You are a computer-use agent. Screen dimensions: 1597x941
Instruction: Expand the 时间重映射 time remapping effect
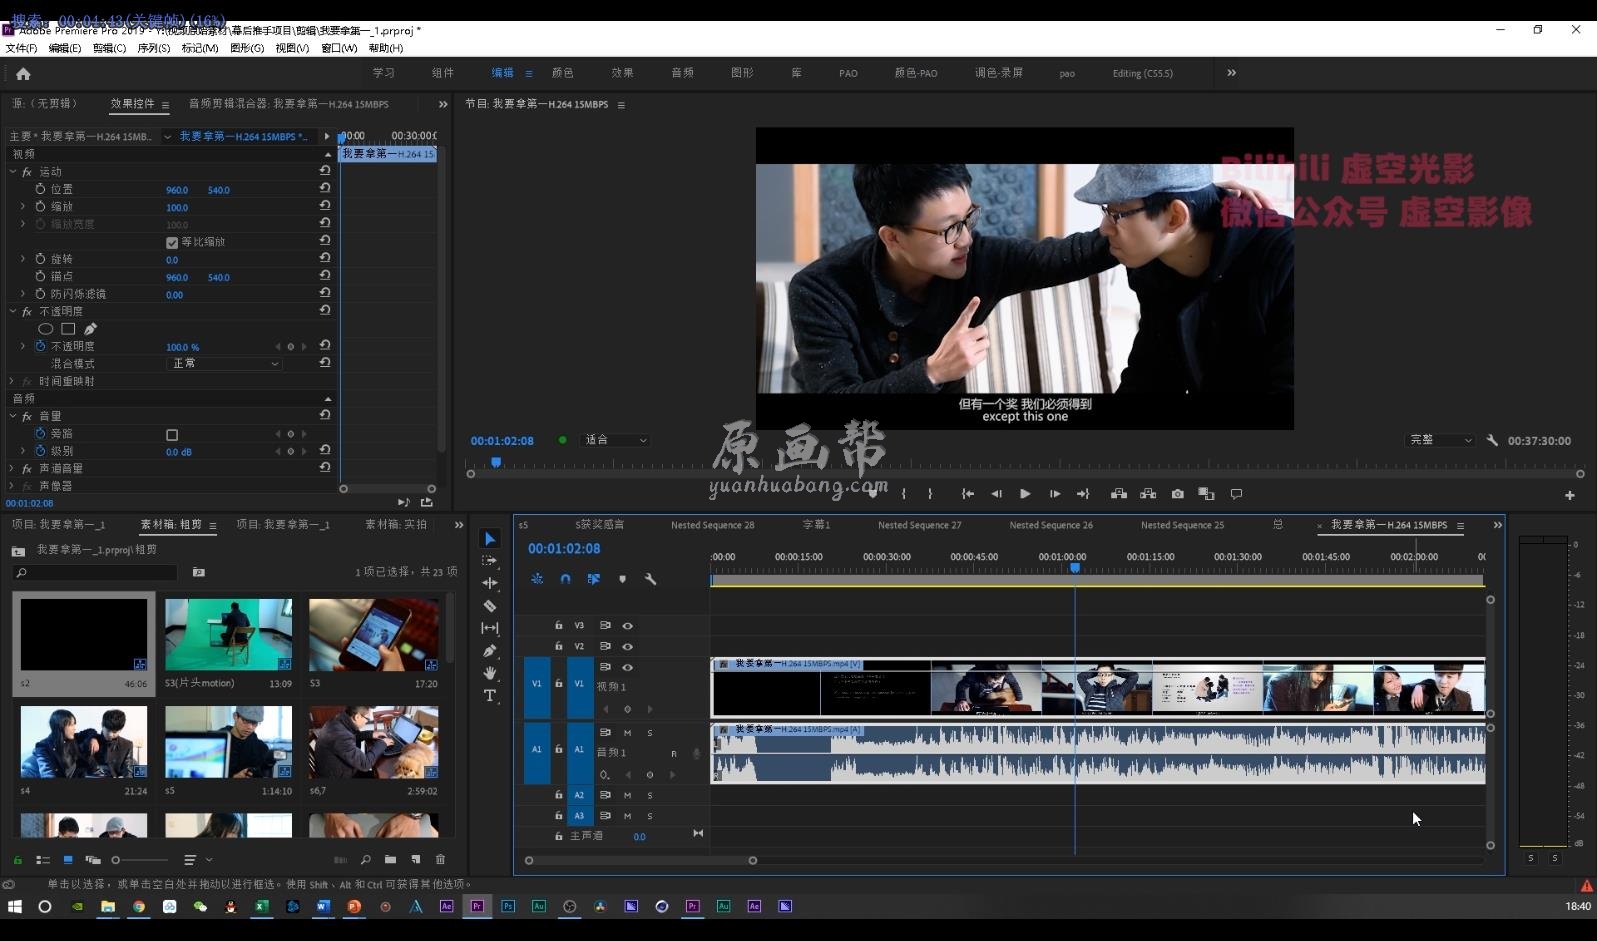tap(12, 381)
